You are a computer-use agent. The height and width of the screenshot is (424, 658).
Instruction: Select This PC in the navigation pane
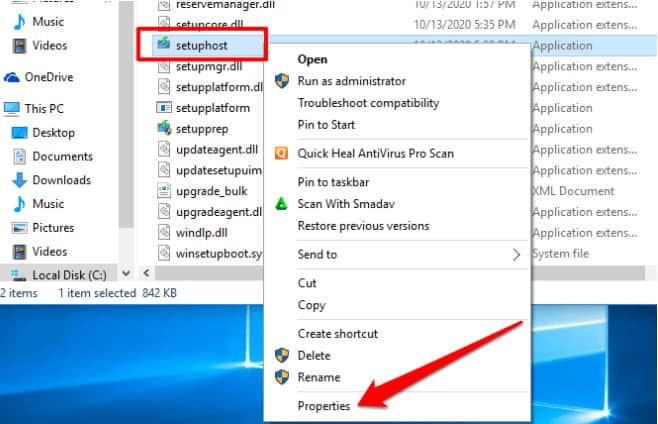(x=44, y=109)
